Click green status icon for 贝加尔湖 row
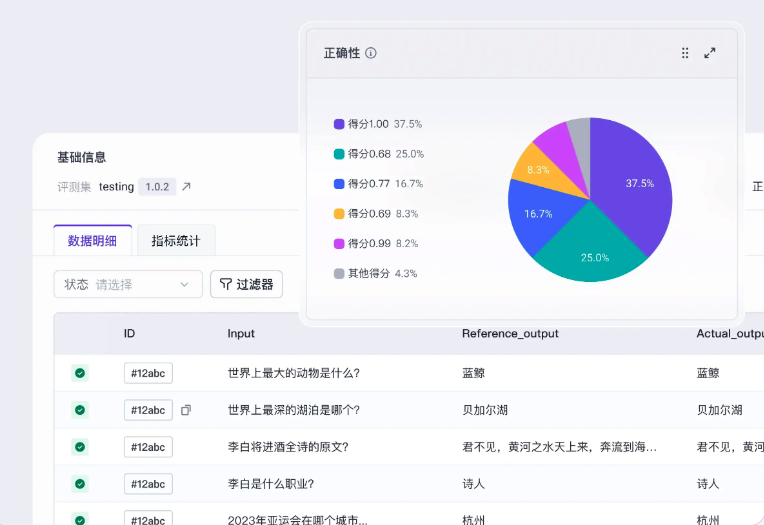Screen dimensions: 764x525 pyautogui.click(x=80, y=410)
